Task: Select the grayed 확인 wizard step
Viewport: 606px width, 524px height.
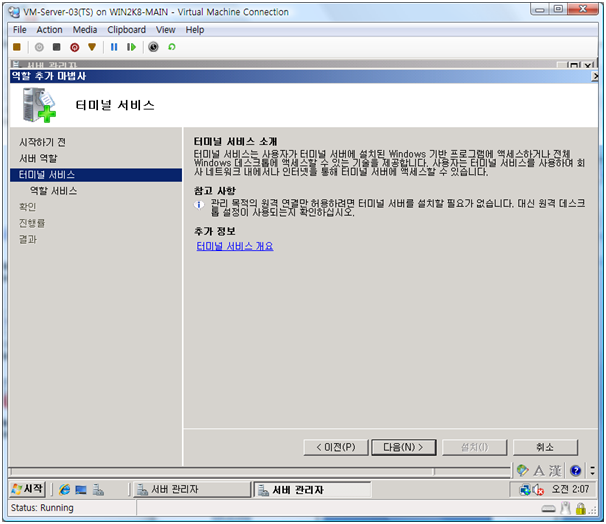Action: pyautogui.click(x=27, y=207)
